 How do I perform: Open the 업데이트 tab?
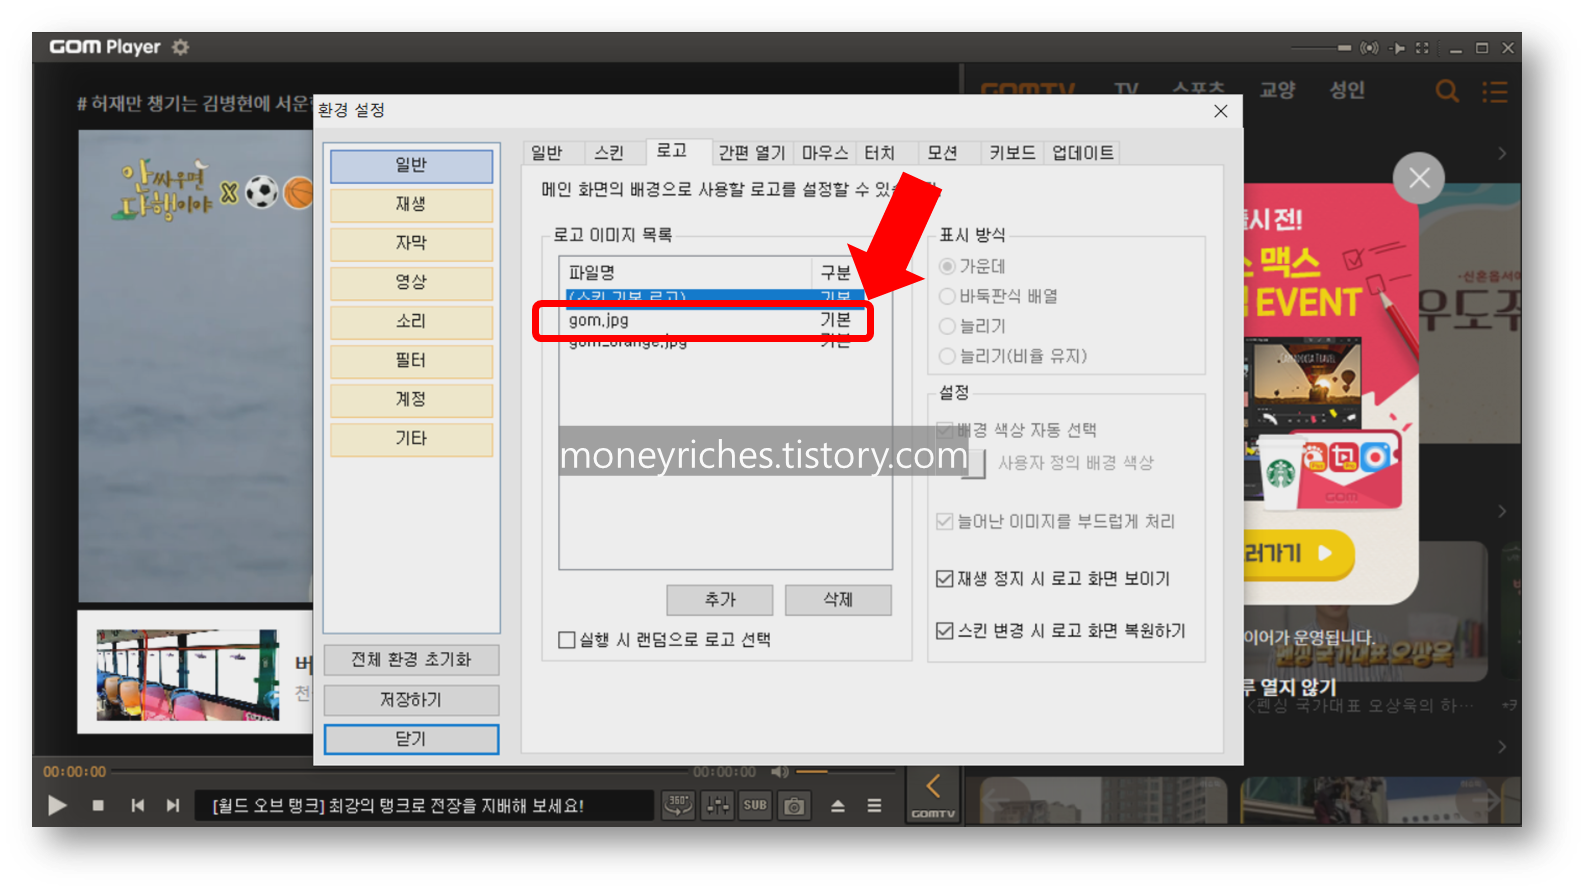[1082, 152]
